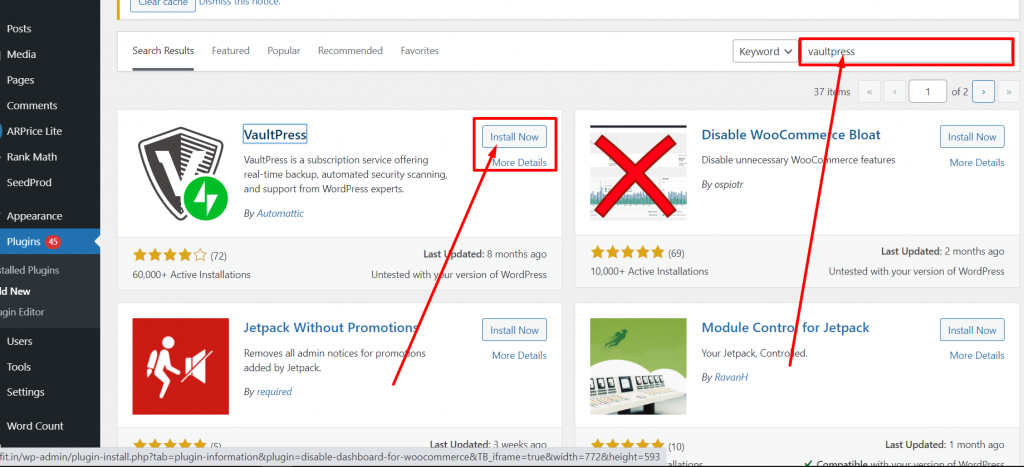Click '60,000+ Active Installations' text
Image resolution: width=1024 pixels, height=467 pixels.
coord(191,274)
